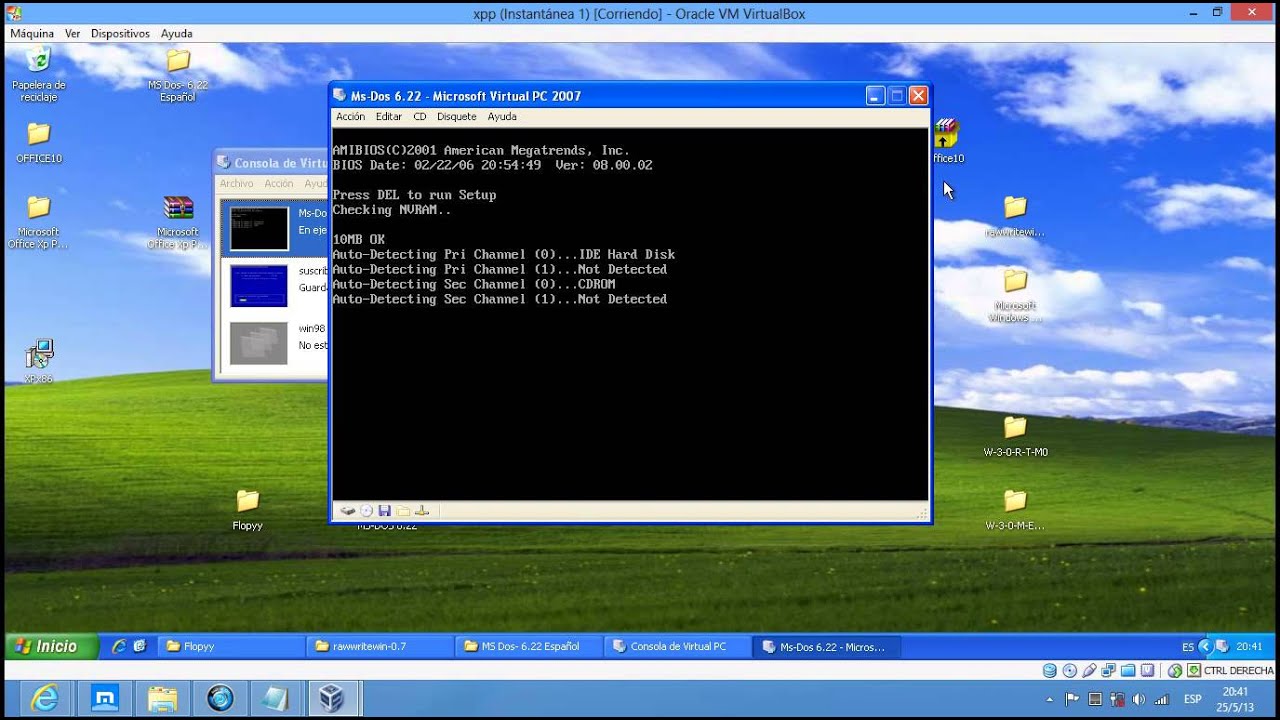1280x720 pixels.
Task: Select Microsoft Office Xp WinRAR archive icon
Action: coord(178,222)
